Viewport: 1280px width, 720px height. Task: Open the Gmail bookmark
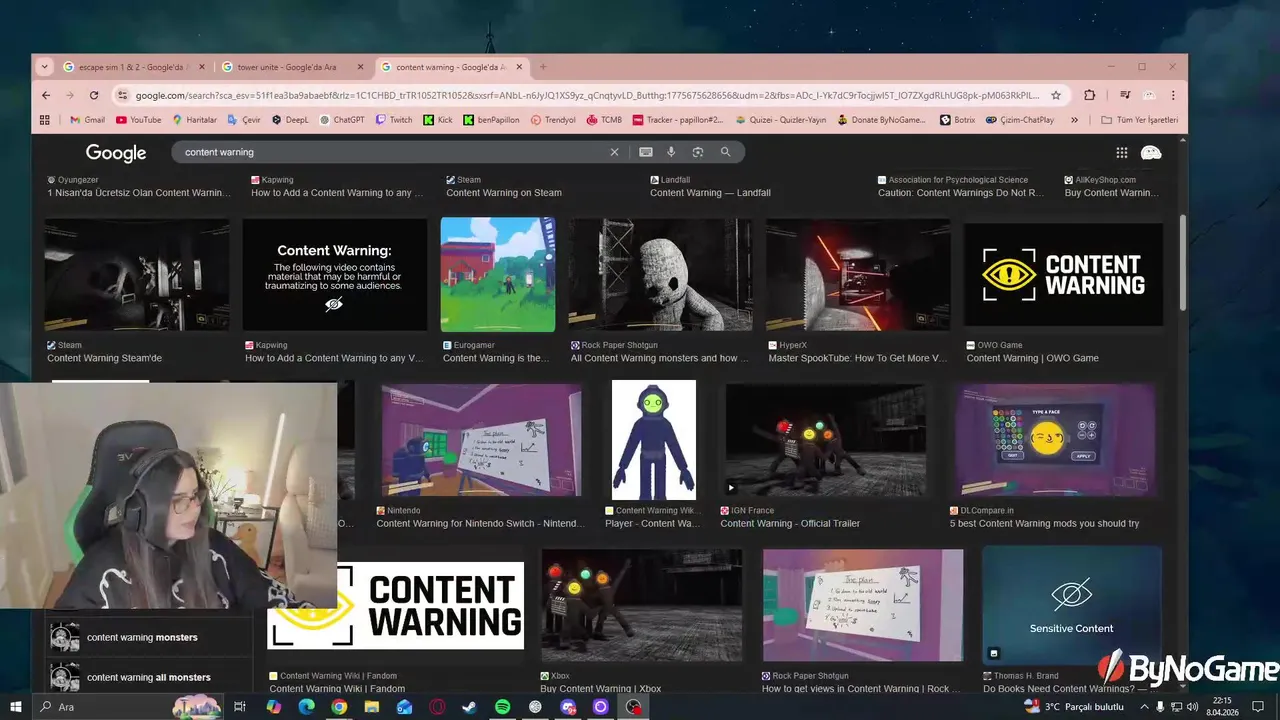pyautogui.click(x=87, y=120)
